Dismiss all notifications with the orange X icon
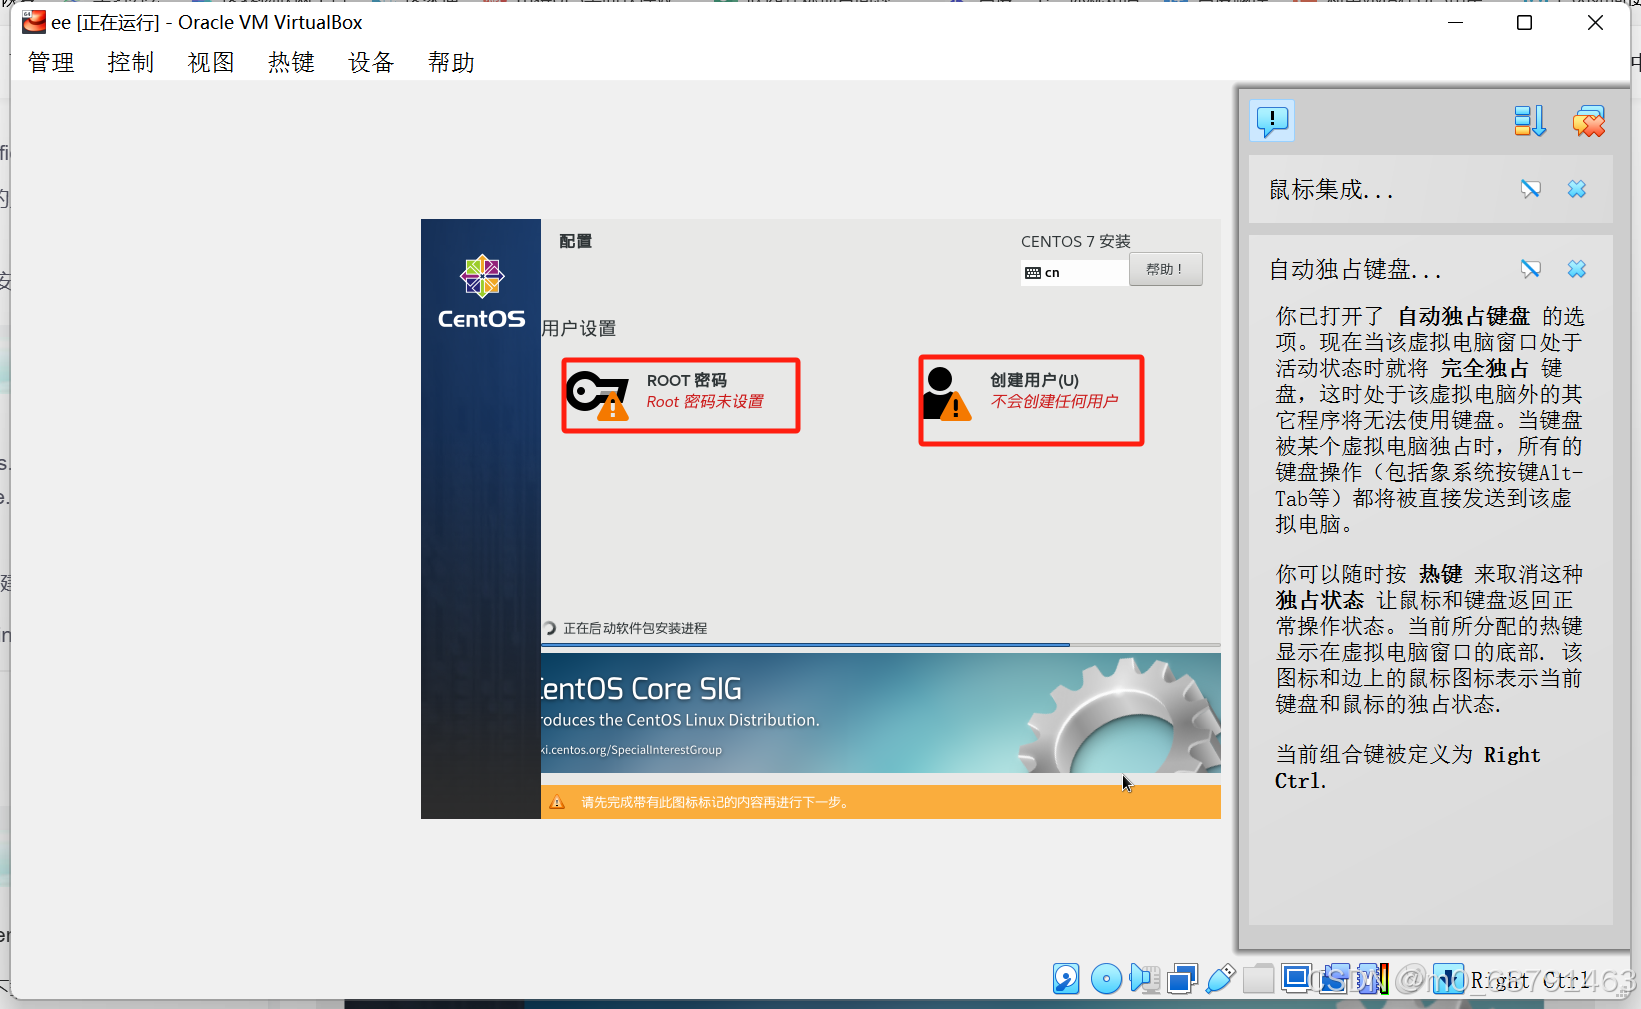The image size is (1641, 1009). [1588, 121]
